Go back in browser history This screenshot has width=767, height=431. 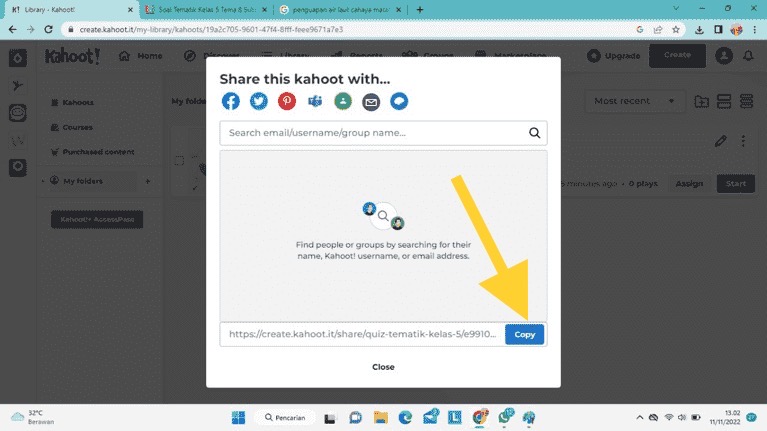12,29
